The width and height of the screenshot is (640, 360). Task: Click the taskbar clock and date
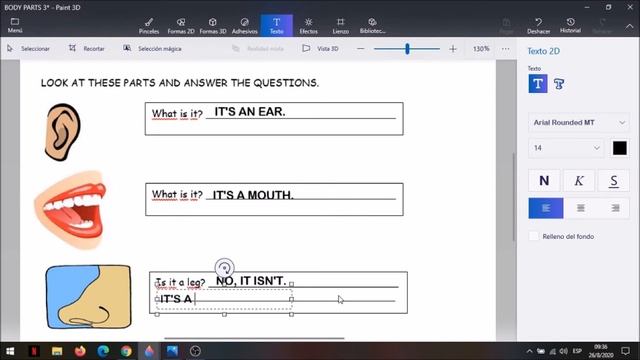(601, 351)
